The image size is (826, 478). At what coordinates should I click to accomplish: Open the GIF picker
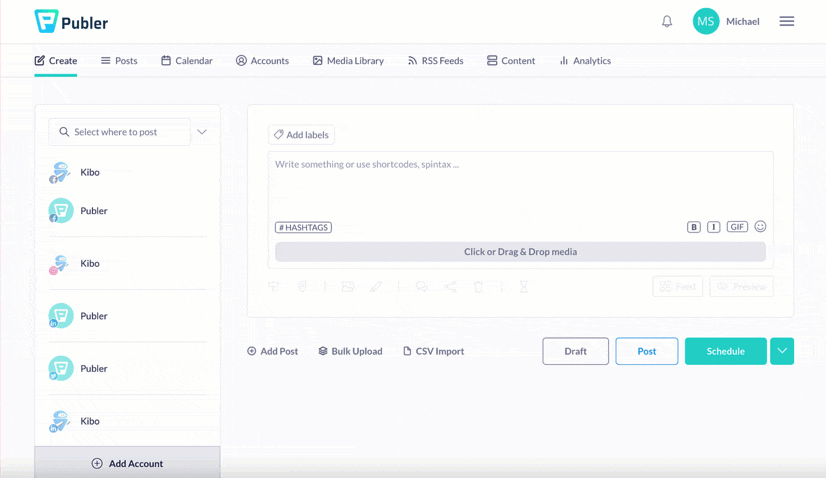[x=737, y=227]
